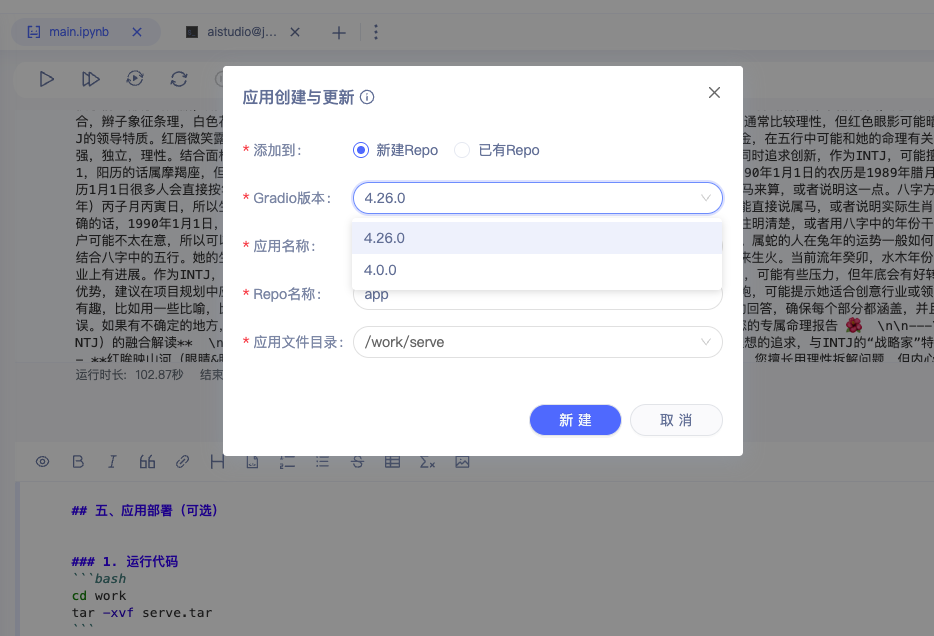Click the chevron arrow of Gradio版本 dropdown

(706, 198)
